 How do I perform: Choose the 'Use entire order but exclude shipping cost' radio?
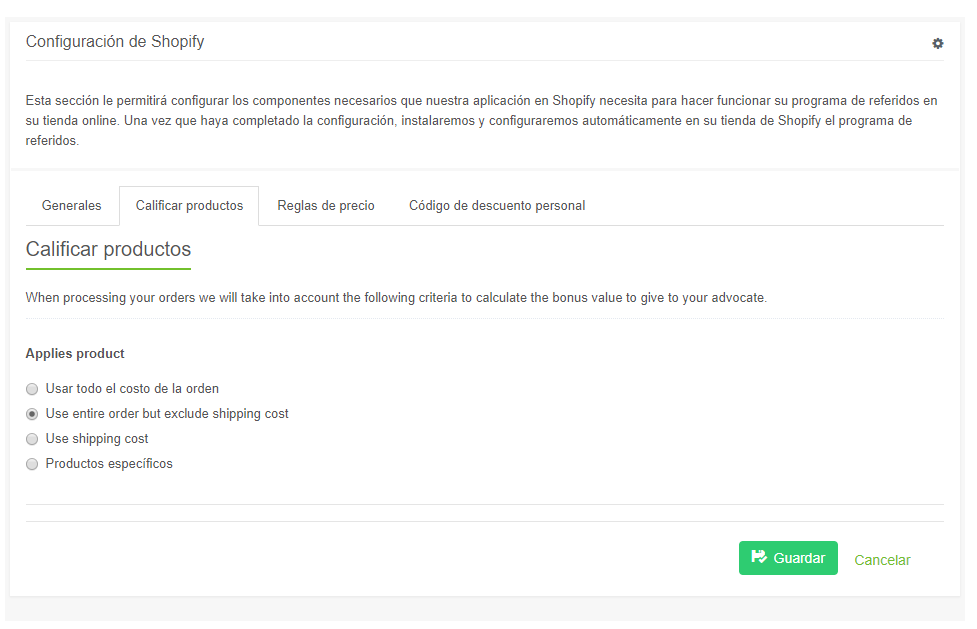pos(32,414)
